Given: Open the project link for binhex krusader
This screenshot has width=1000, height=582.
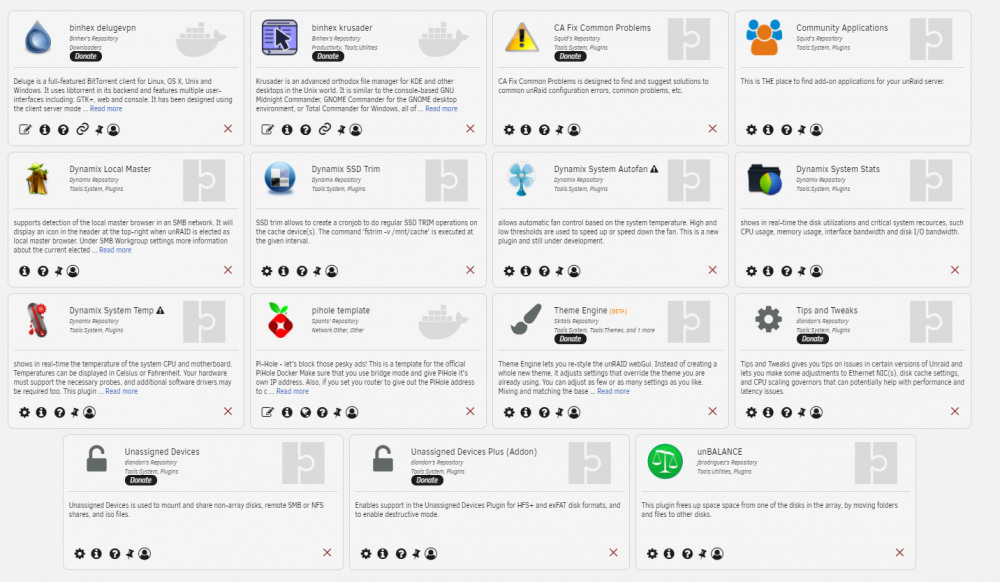Looking at the screenshot, I should pyautogui.click(x=325, y=129).
